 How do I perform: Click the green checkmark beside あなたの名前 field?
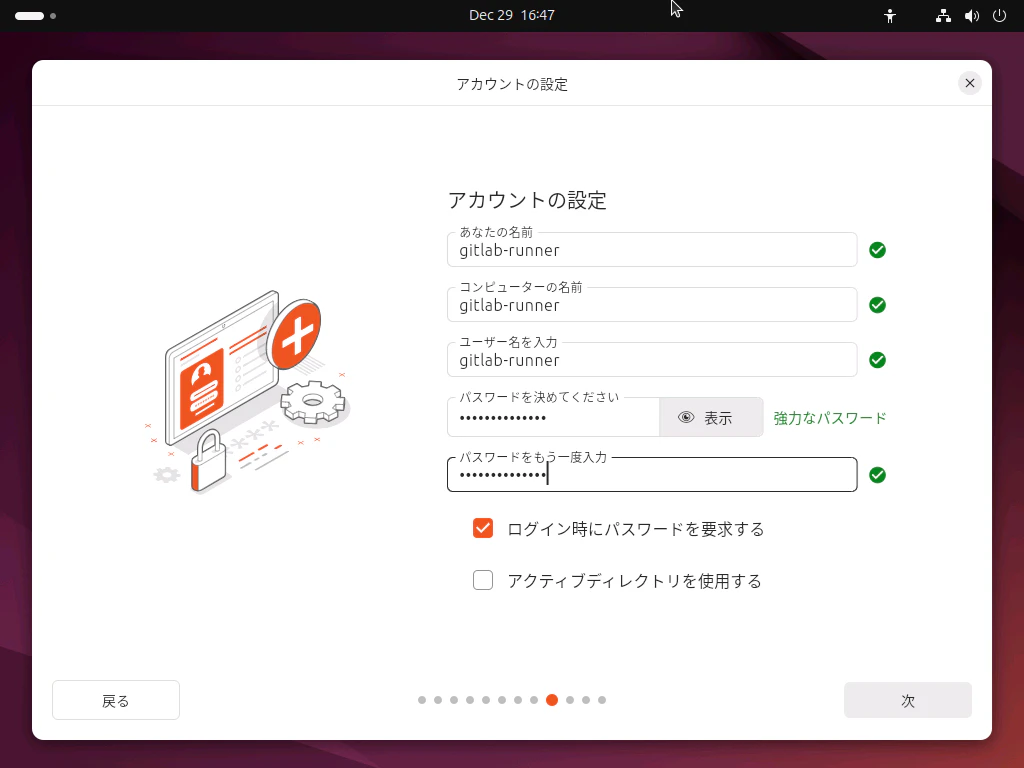(x=877, y=250)
